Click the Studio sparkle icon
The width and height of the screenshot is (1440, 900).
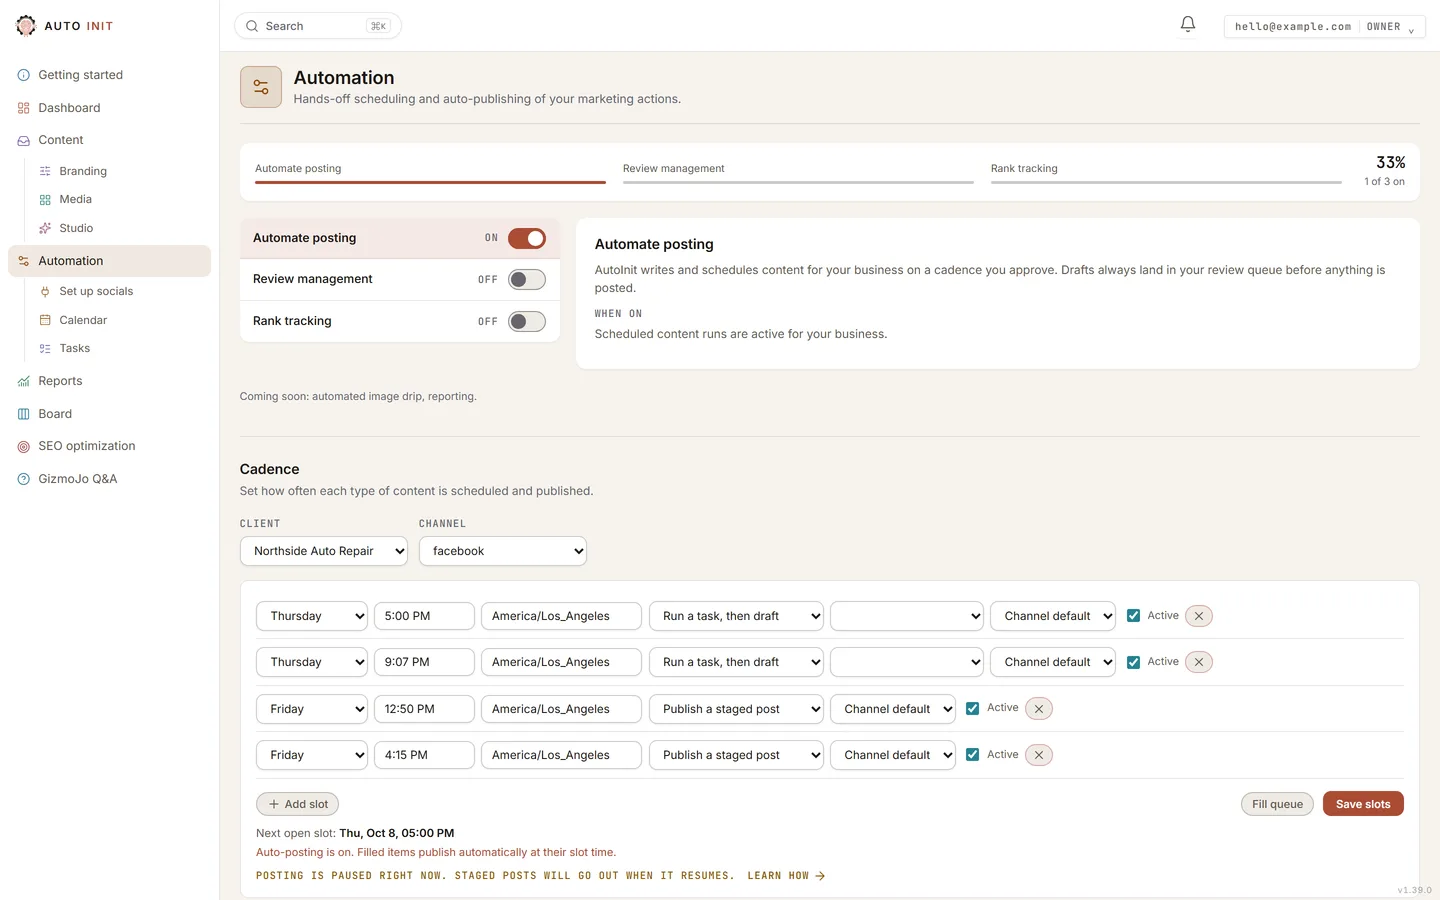click(x=45, y=228)
